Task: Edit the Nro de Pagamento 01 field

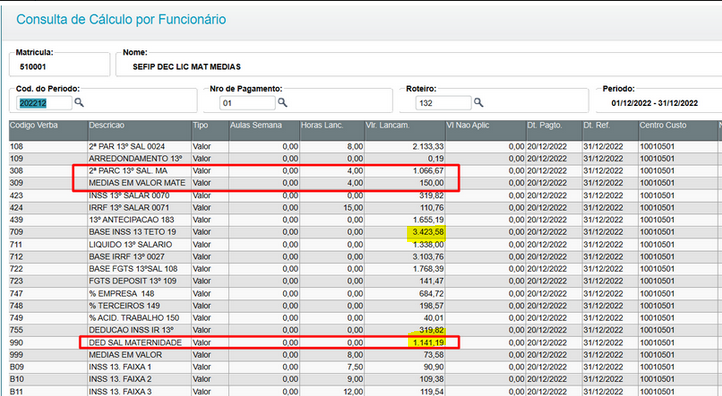Action: [x=247, y=103]
